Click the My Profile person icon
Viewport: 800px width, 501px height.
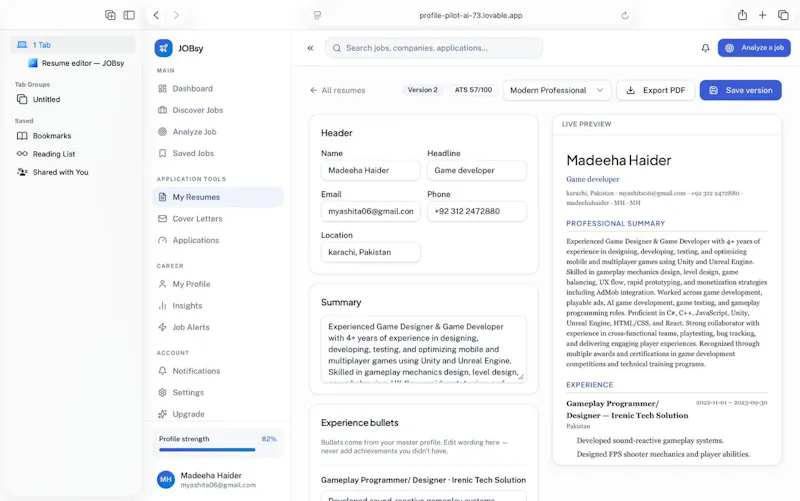tap(162, 284)
